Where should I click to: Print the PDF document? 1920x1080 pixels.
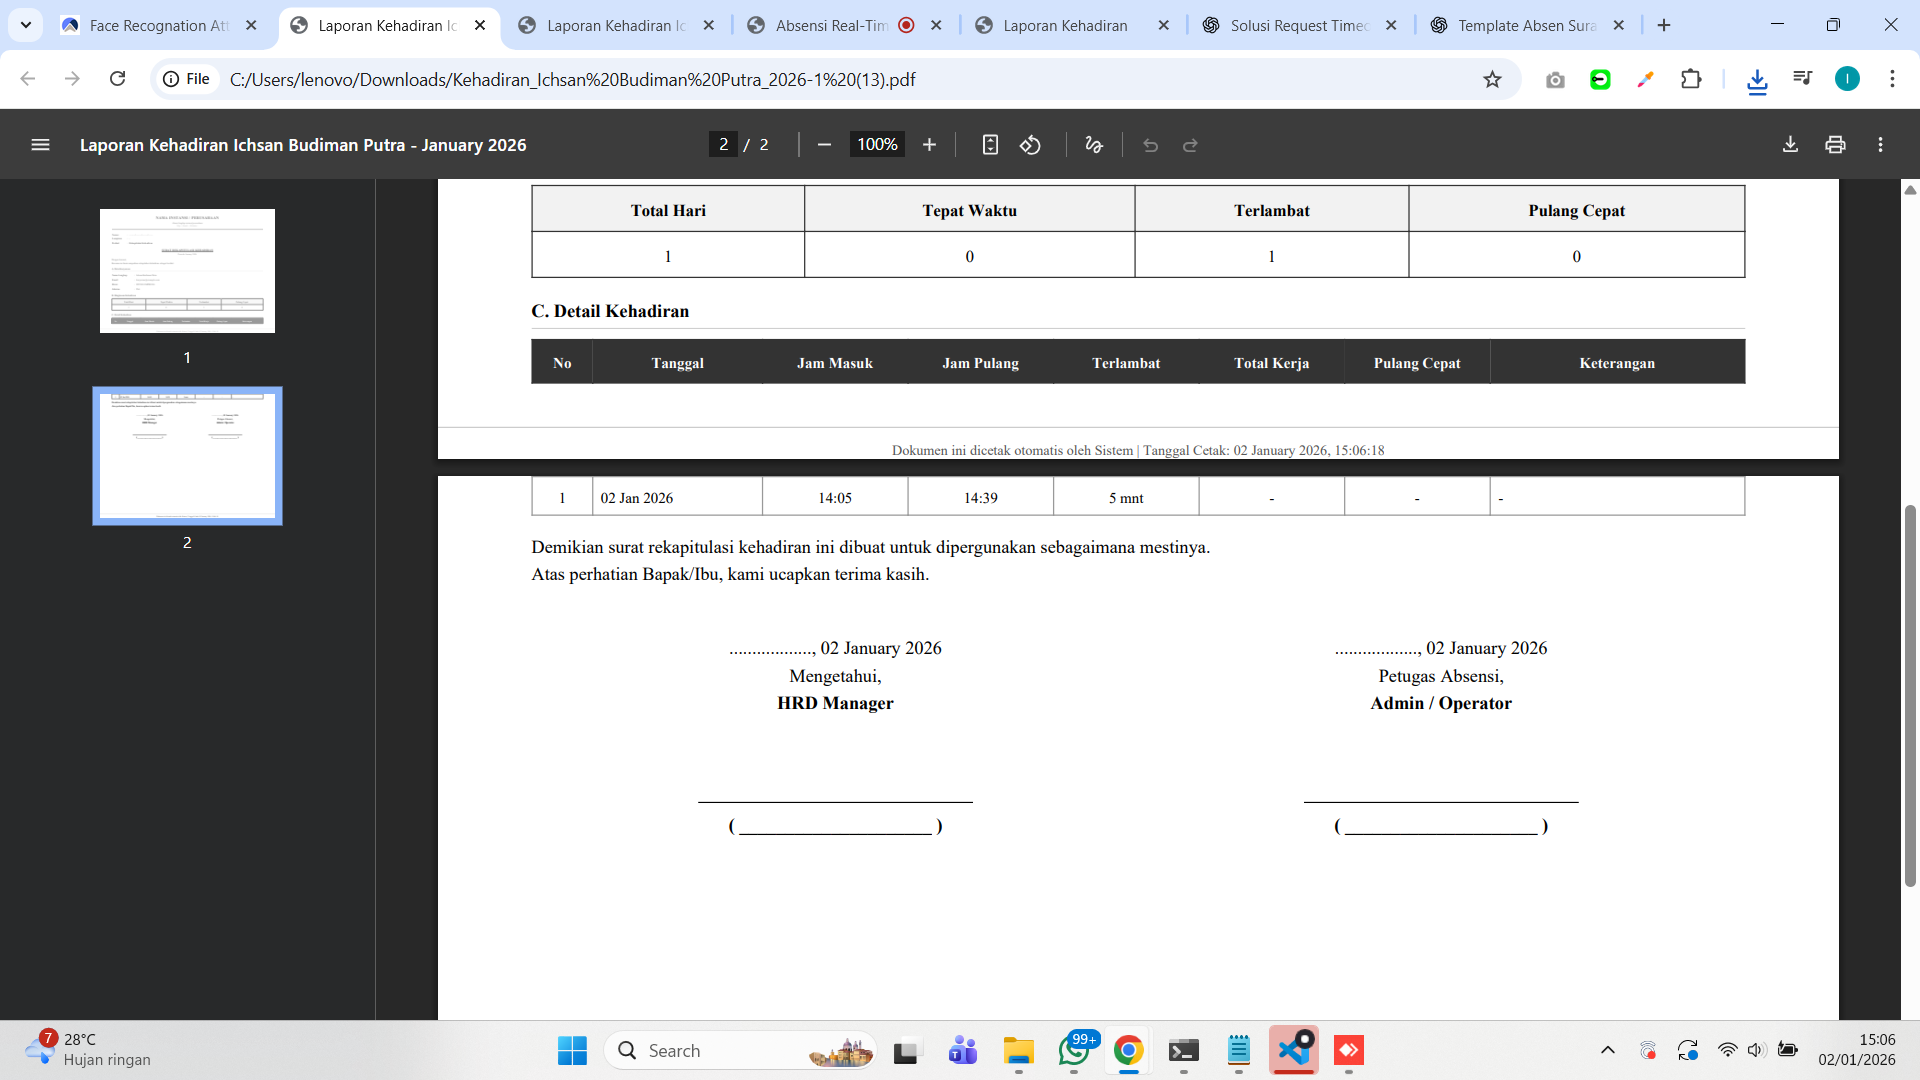click(1835, 145)
